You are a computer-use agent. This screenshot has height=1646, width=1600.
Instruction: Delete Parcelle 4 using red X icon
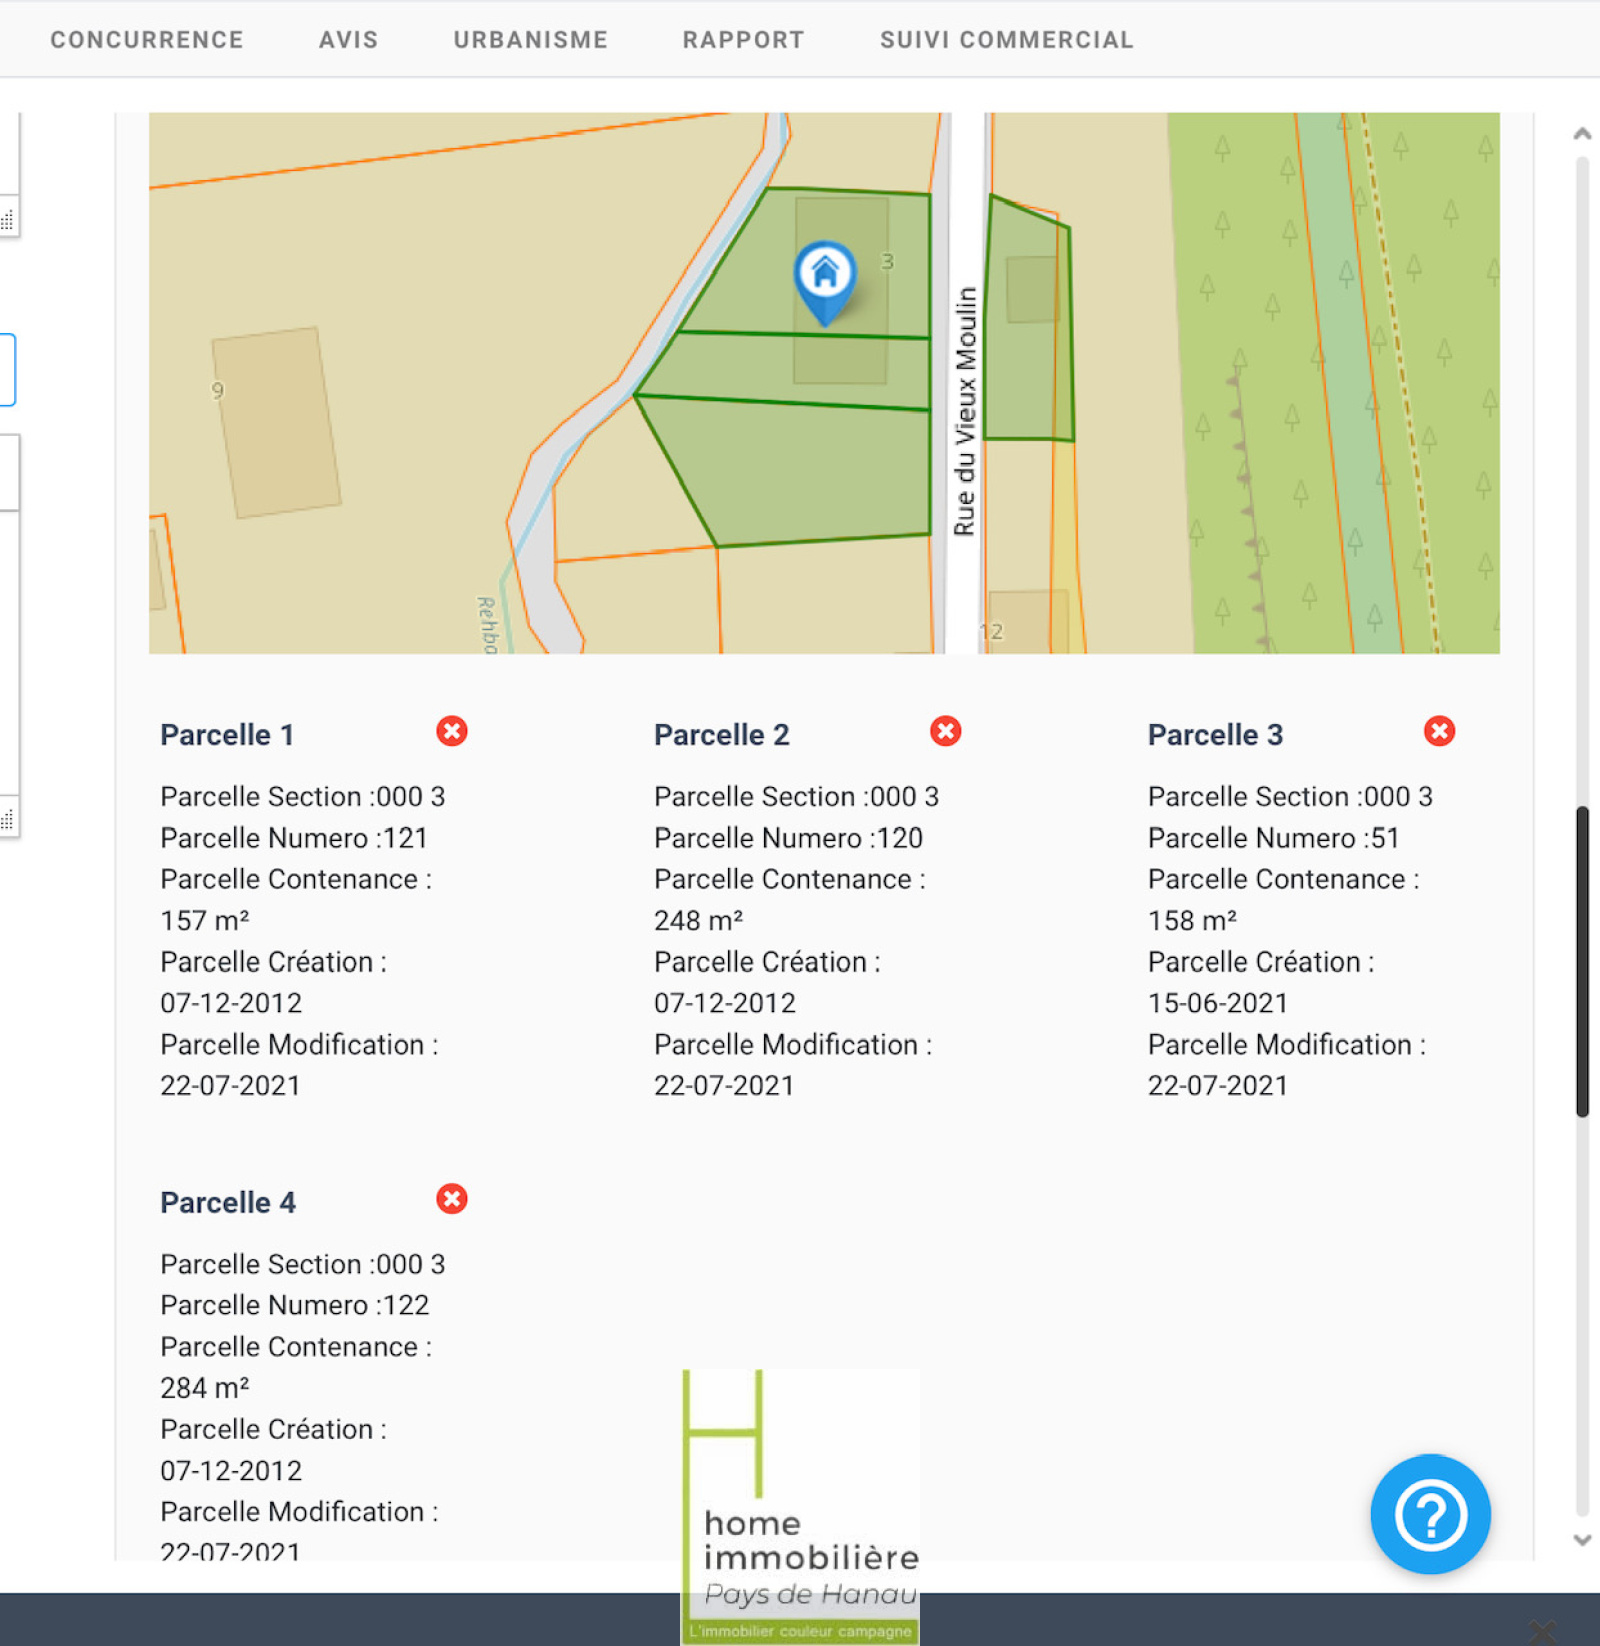tap(452, 1199)
